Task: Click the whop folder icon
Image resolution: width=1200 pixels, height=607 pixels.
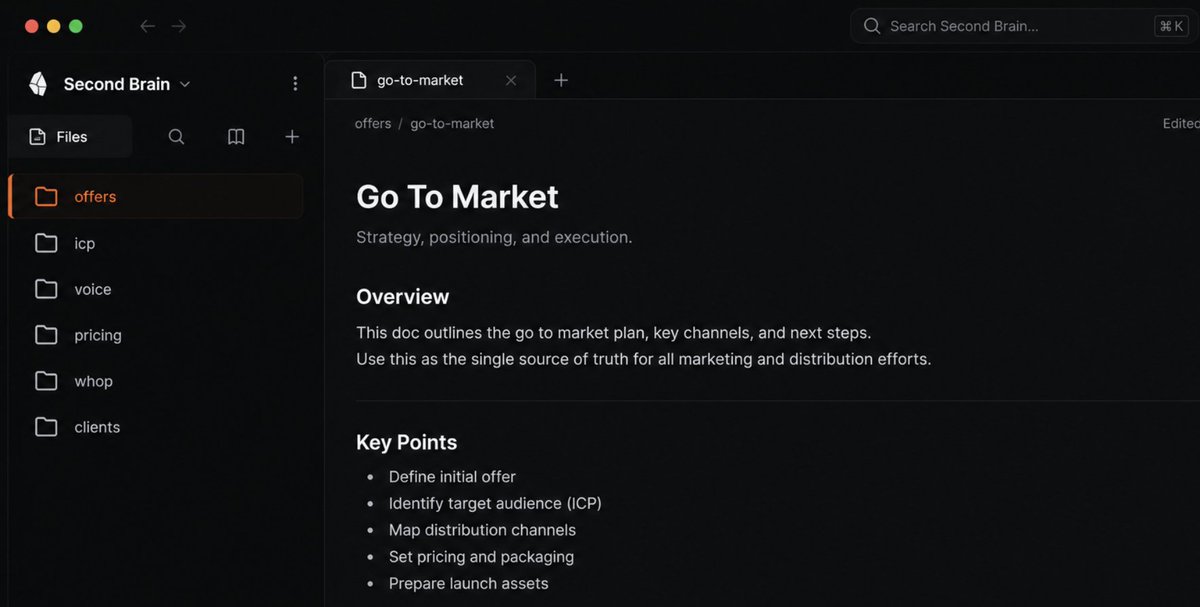Action: [x=46, y=381]
